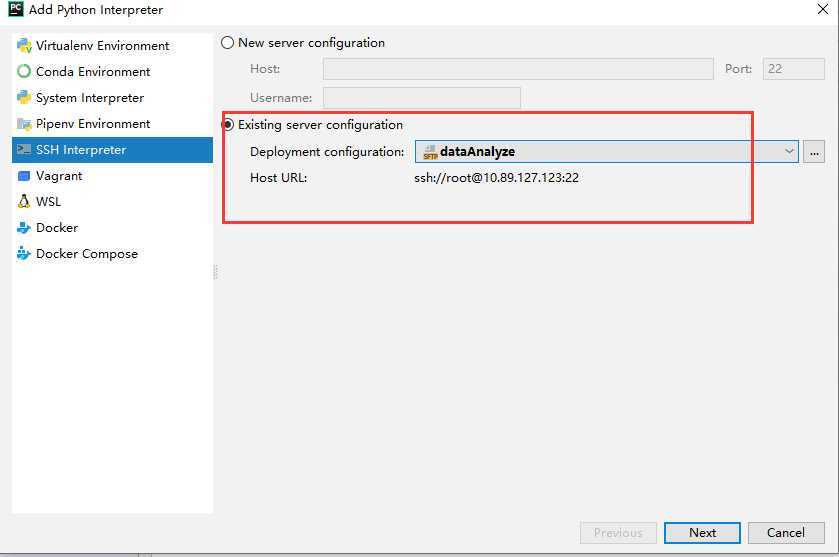Choose Docker Compose from the sidebar
839x557 pixels.
pos(86,254)
